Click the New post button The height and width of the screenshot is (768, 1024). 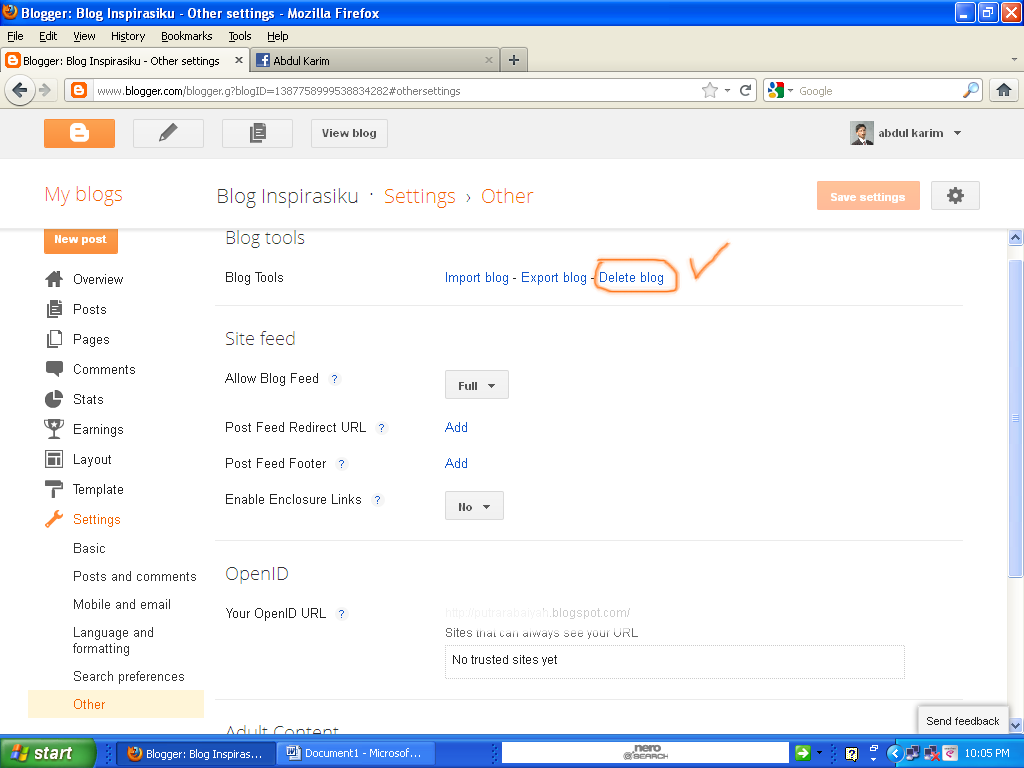[80, 239]
